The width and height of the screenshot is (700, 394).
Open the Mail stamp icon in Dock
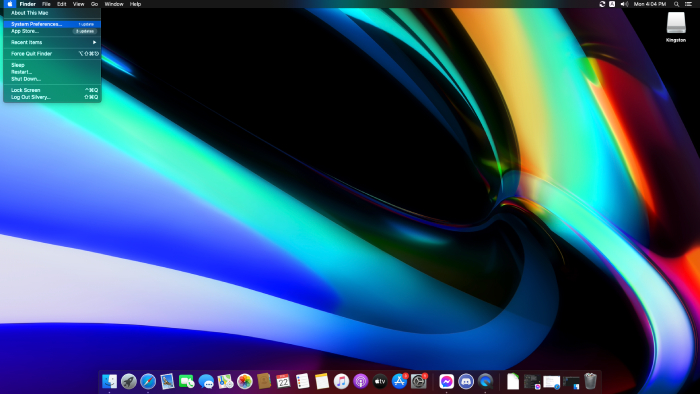point(167,382)
